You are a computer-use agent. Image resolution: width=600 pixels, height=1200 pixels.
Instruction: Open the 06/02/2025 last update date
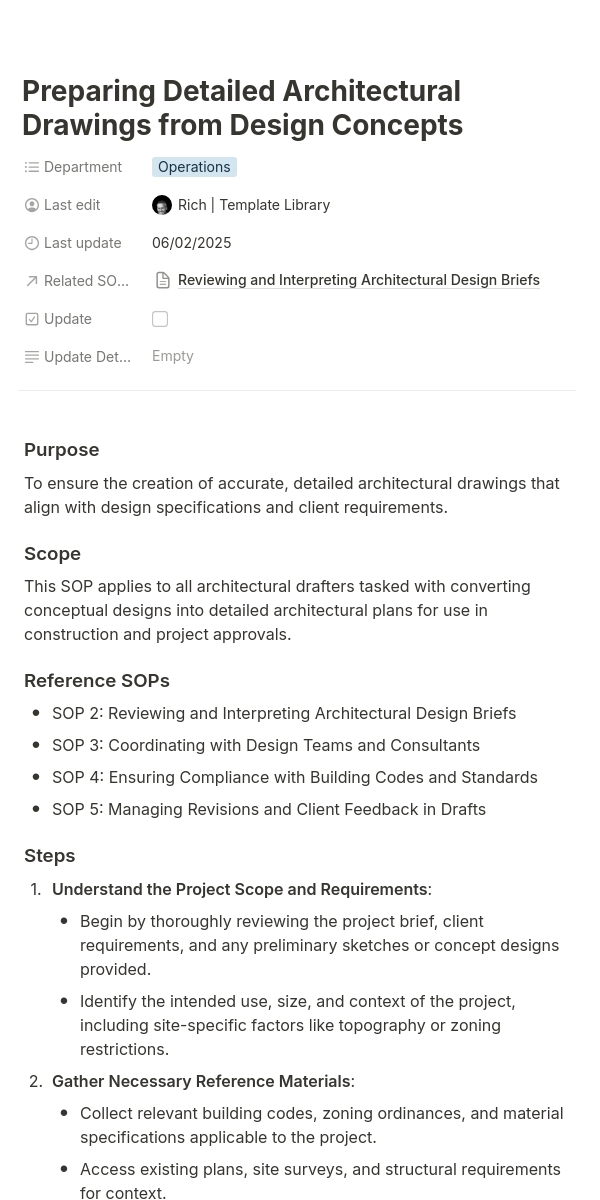click(191, 243)
